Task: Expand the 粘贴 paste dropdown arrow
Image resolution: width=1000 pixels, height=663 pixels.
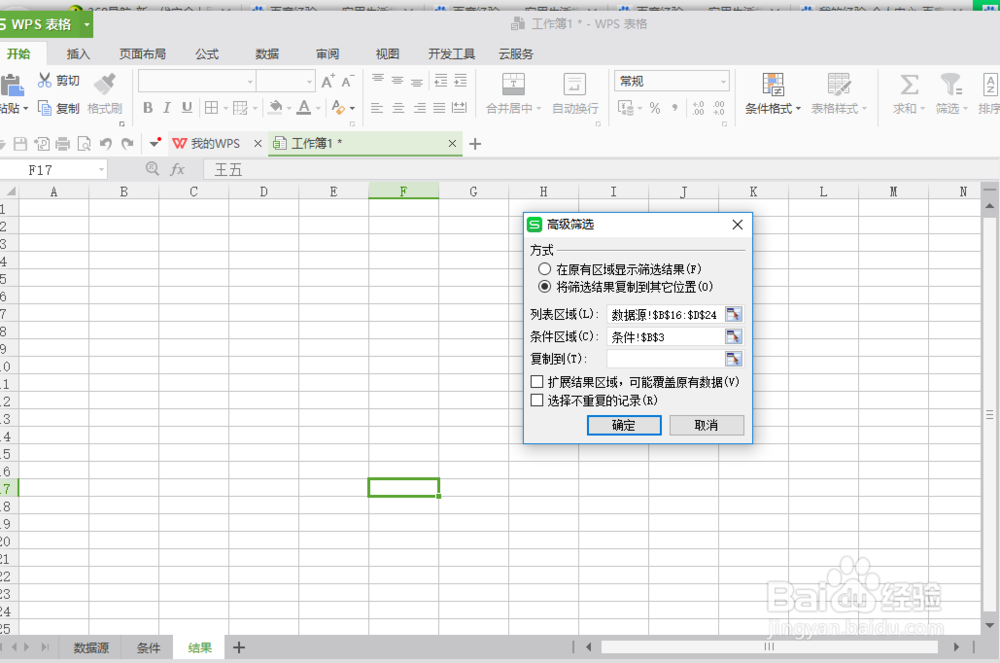Action: point(26,109)
